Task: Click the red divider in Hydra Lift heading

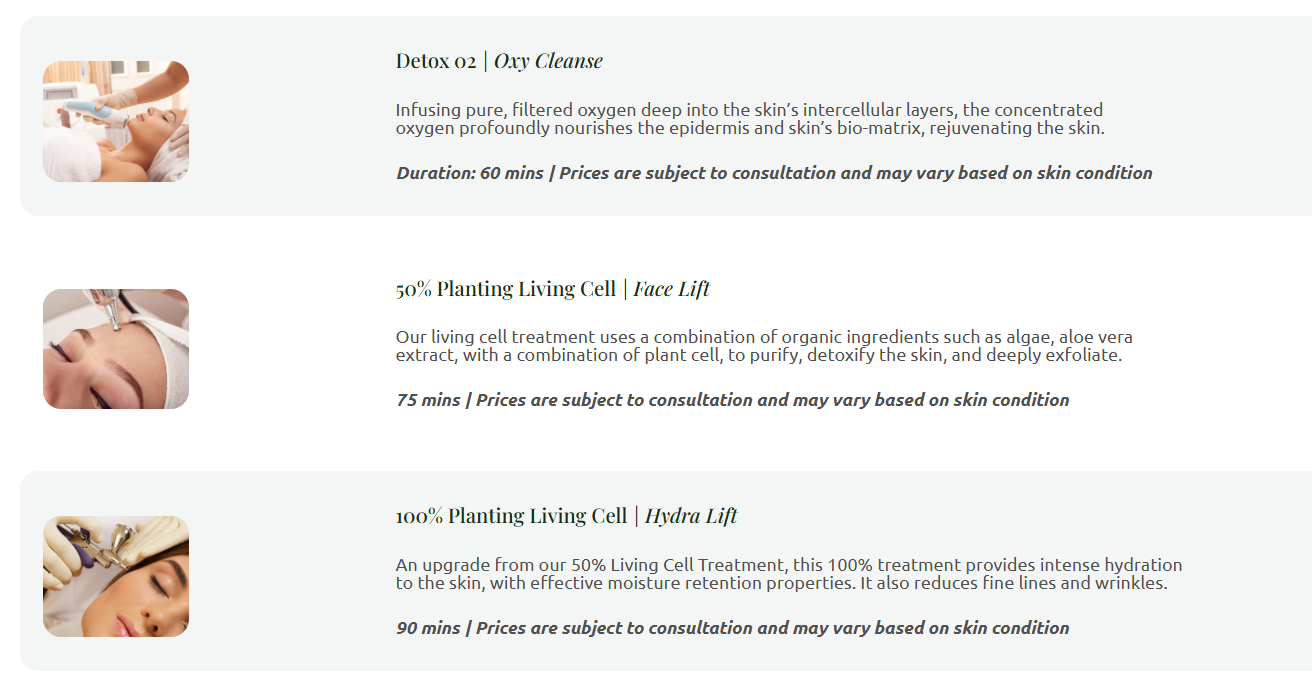Action: tap(636, 517)
